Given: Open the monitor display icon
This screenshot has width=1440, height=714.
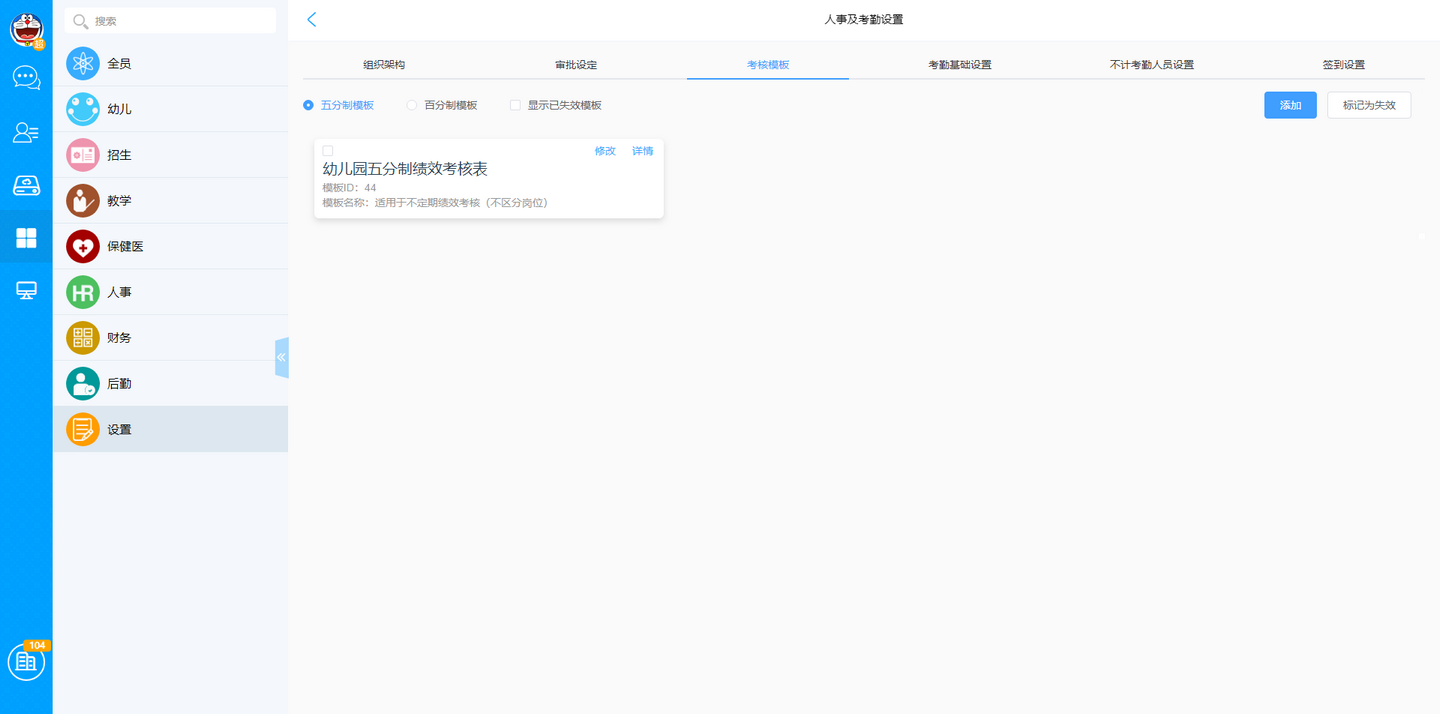Looking at the screenshot, I should (26, 291).
